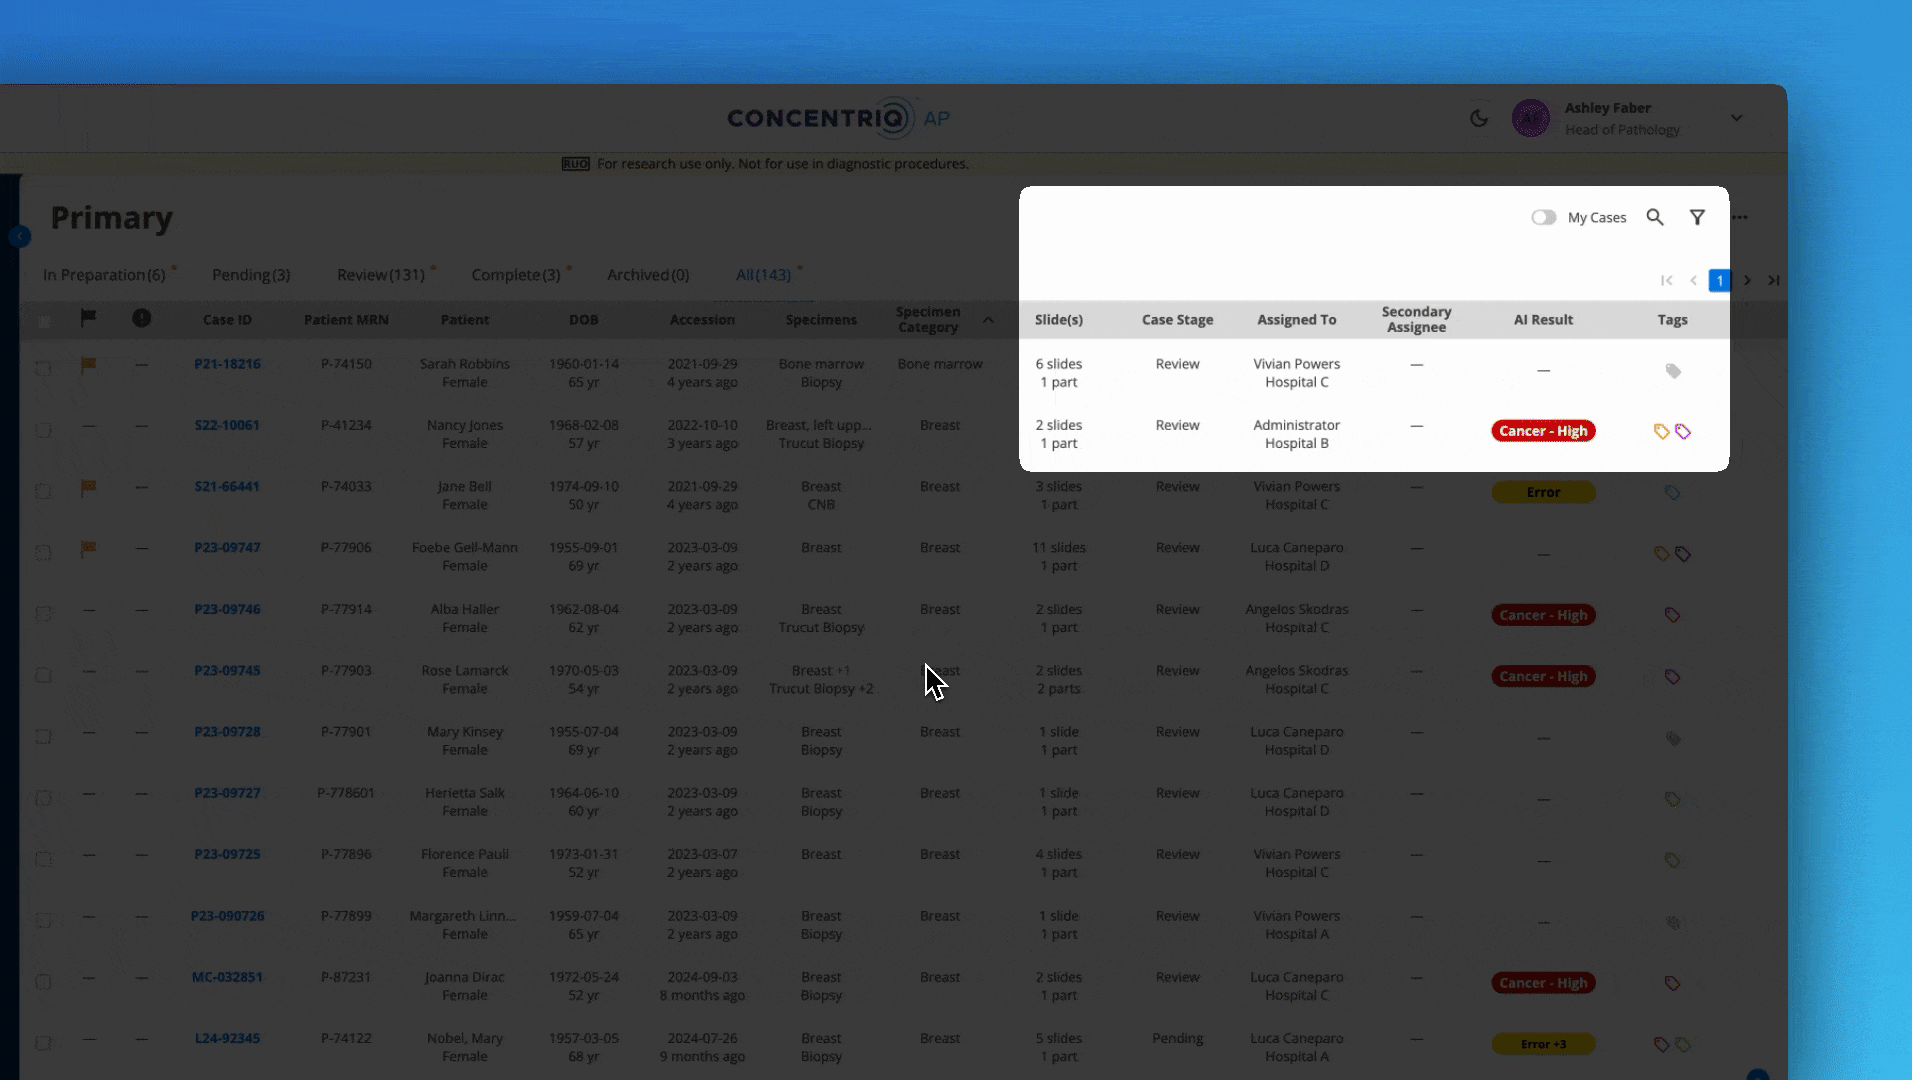Open case link S22-10061
1912x1080 pixels.
tap(227, 425)
